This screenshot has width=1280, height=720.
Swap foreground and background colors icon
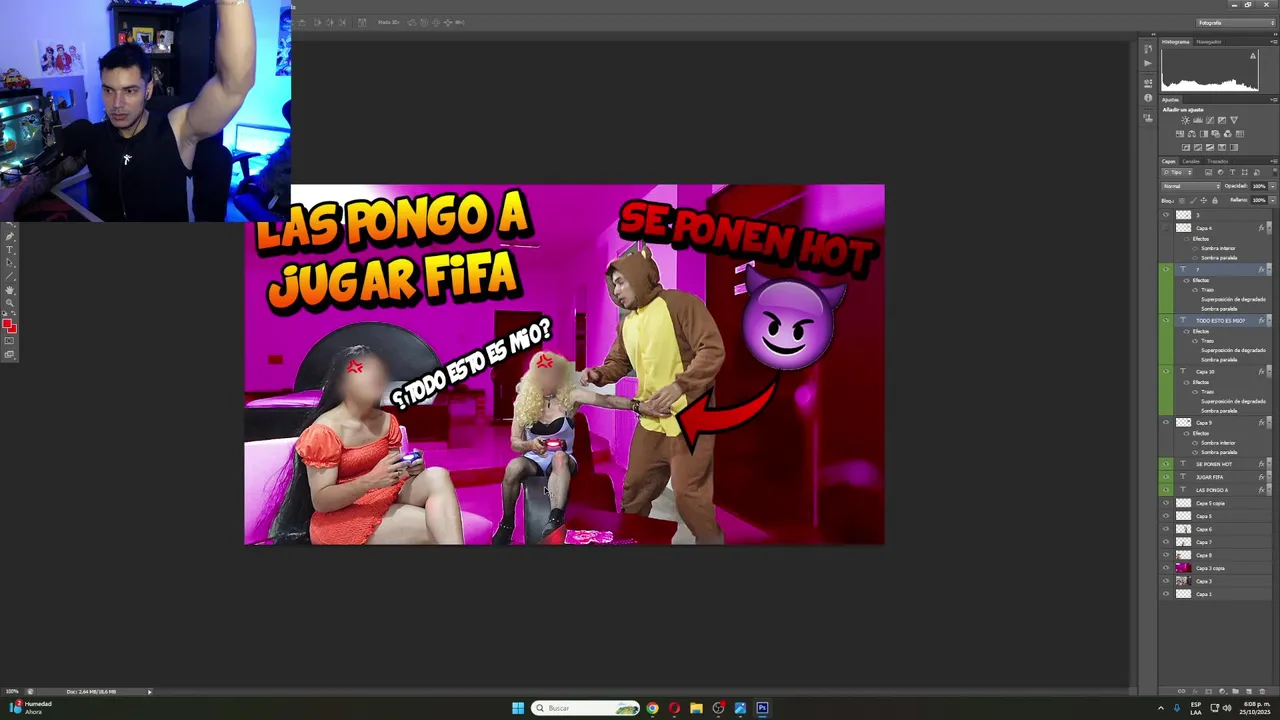[x=14, y=313]
